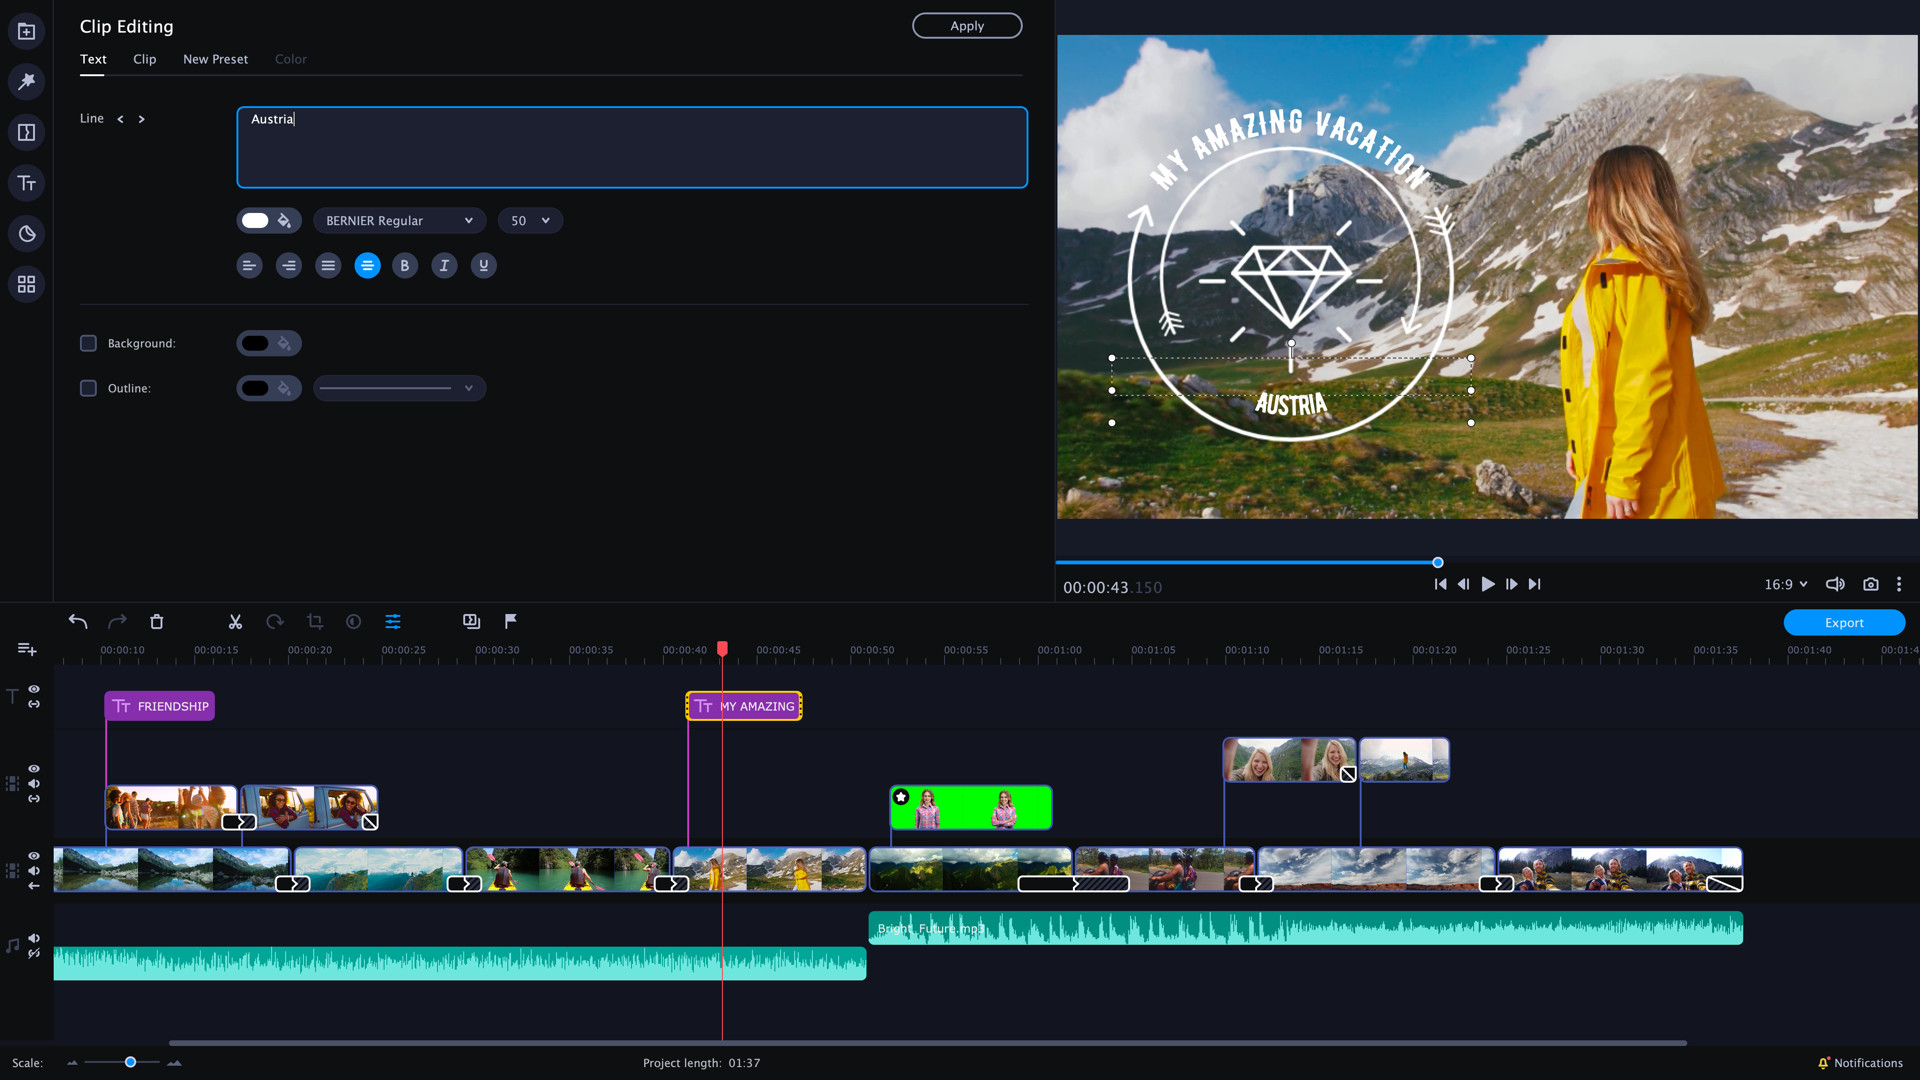Open the Titles panel in the sidebar
This screenshot has width=1920, height=1080.
[25, 183]
